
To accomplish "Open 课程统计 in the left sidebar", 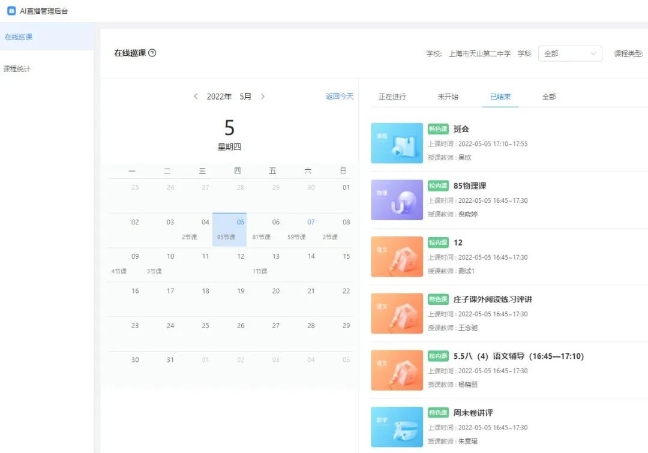I will point(18,69).
